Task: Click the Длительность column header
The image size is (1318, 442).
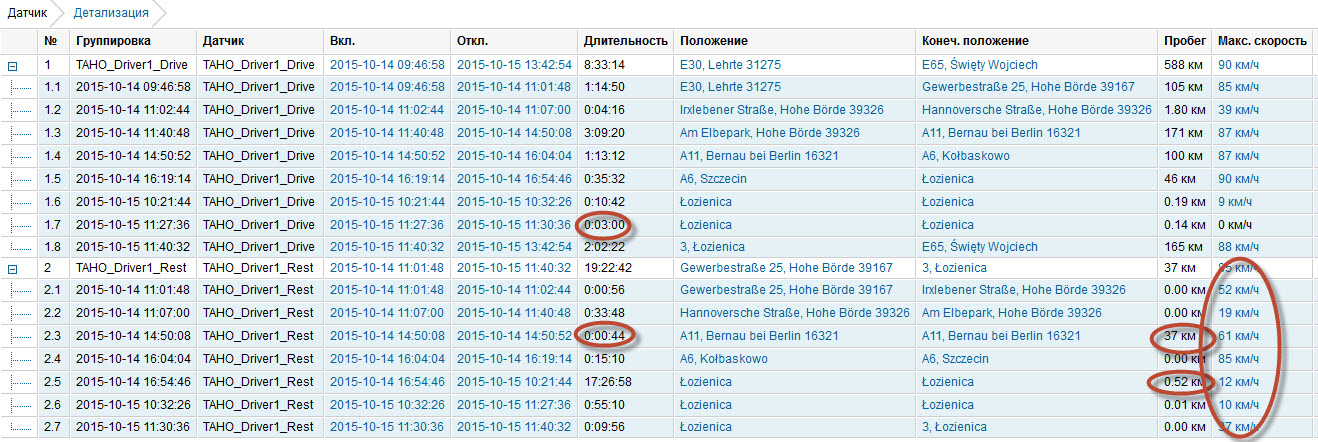Action: [625, 41]
